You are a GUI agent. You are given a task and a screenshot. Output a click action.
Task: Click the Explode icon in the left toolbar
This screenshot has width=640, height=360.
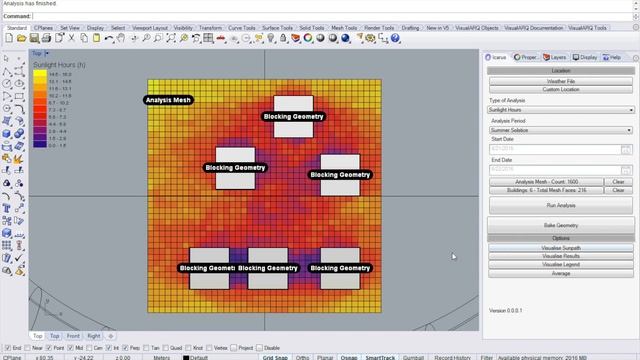[x=19, y=158]
